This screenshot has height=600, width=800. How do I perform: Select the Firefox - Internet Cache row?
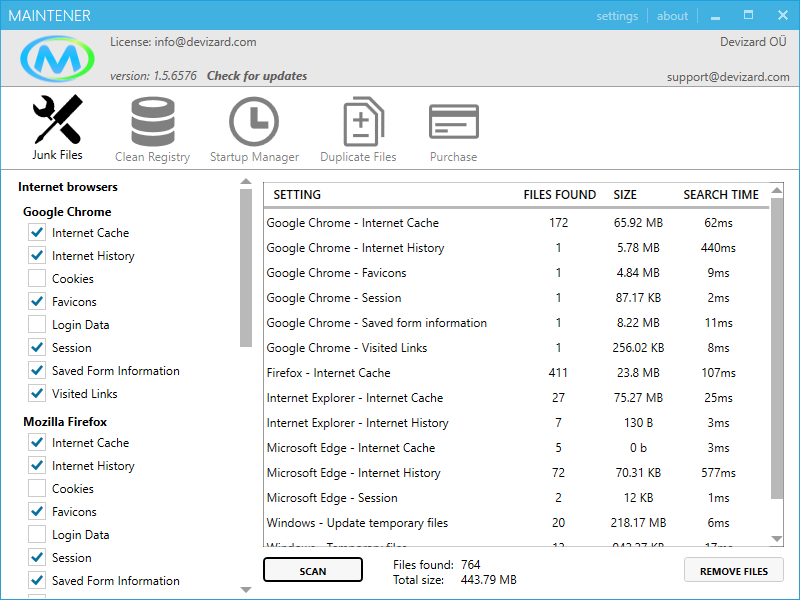click(x=328, y=373)
